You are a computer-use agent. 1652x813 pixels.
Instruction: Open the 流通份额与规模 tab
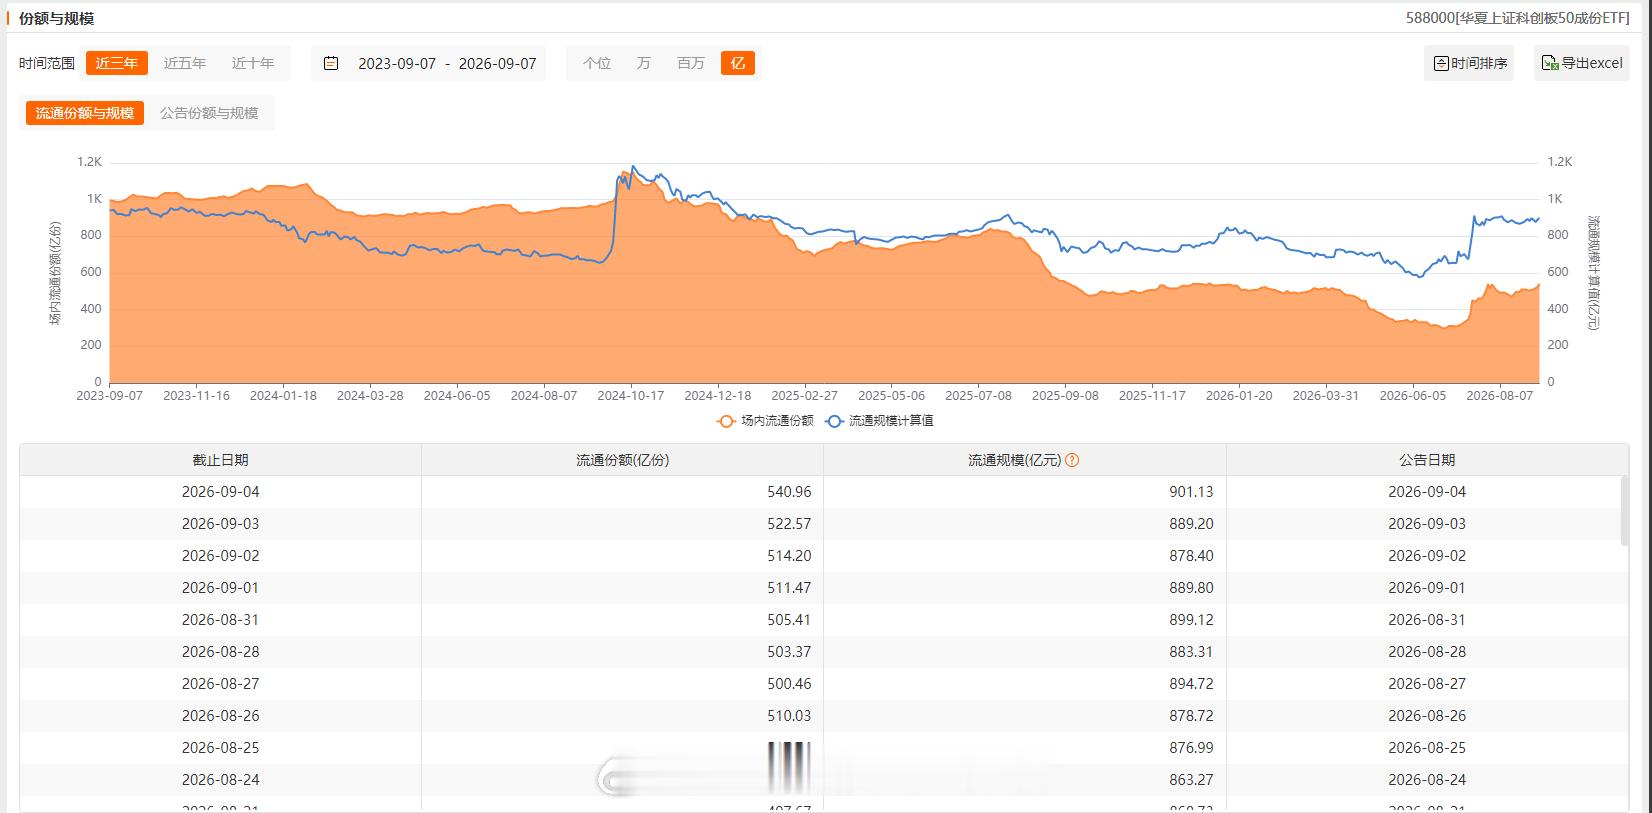(85, 113)
